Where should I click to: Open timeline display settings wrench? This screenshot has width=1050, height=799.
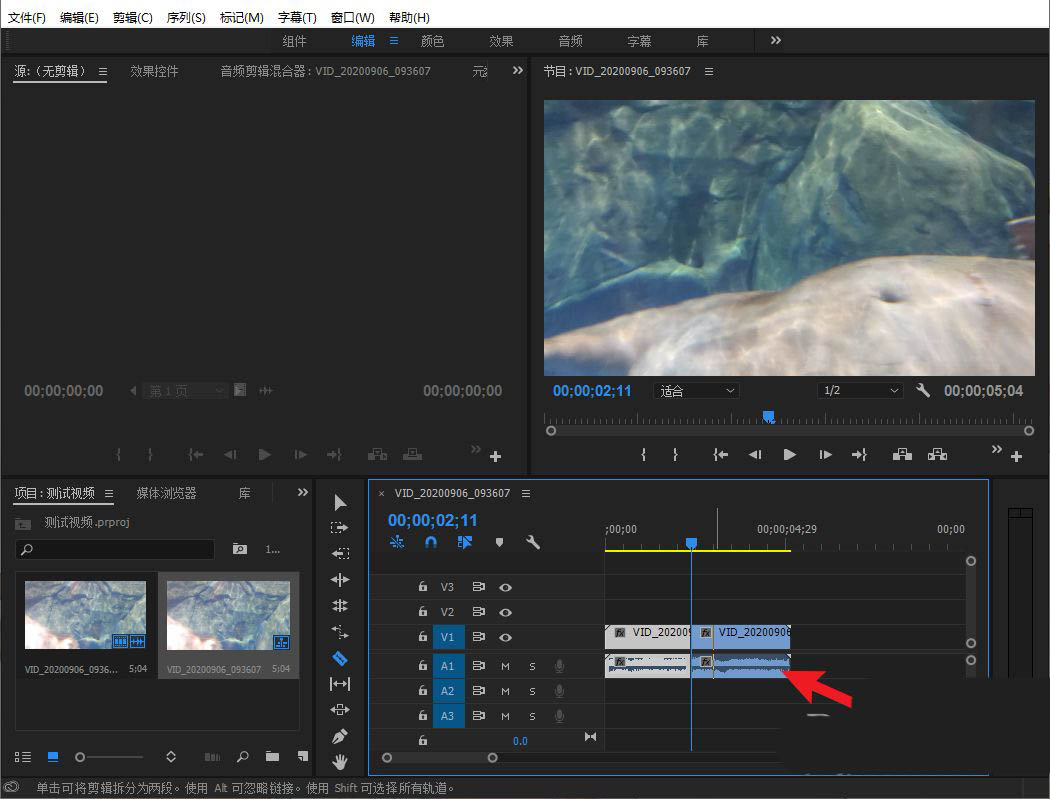tap(533, 542)
